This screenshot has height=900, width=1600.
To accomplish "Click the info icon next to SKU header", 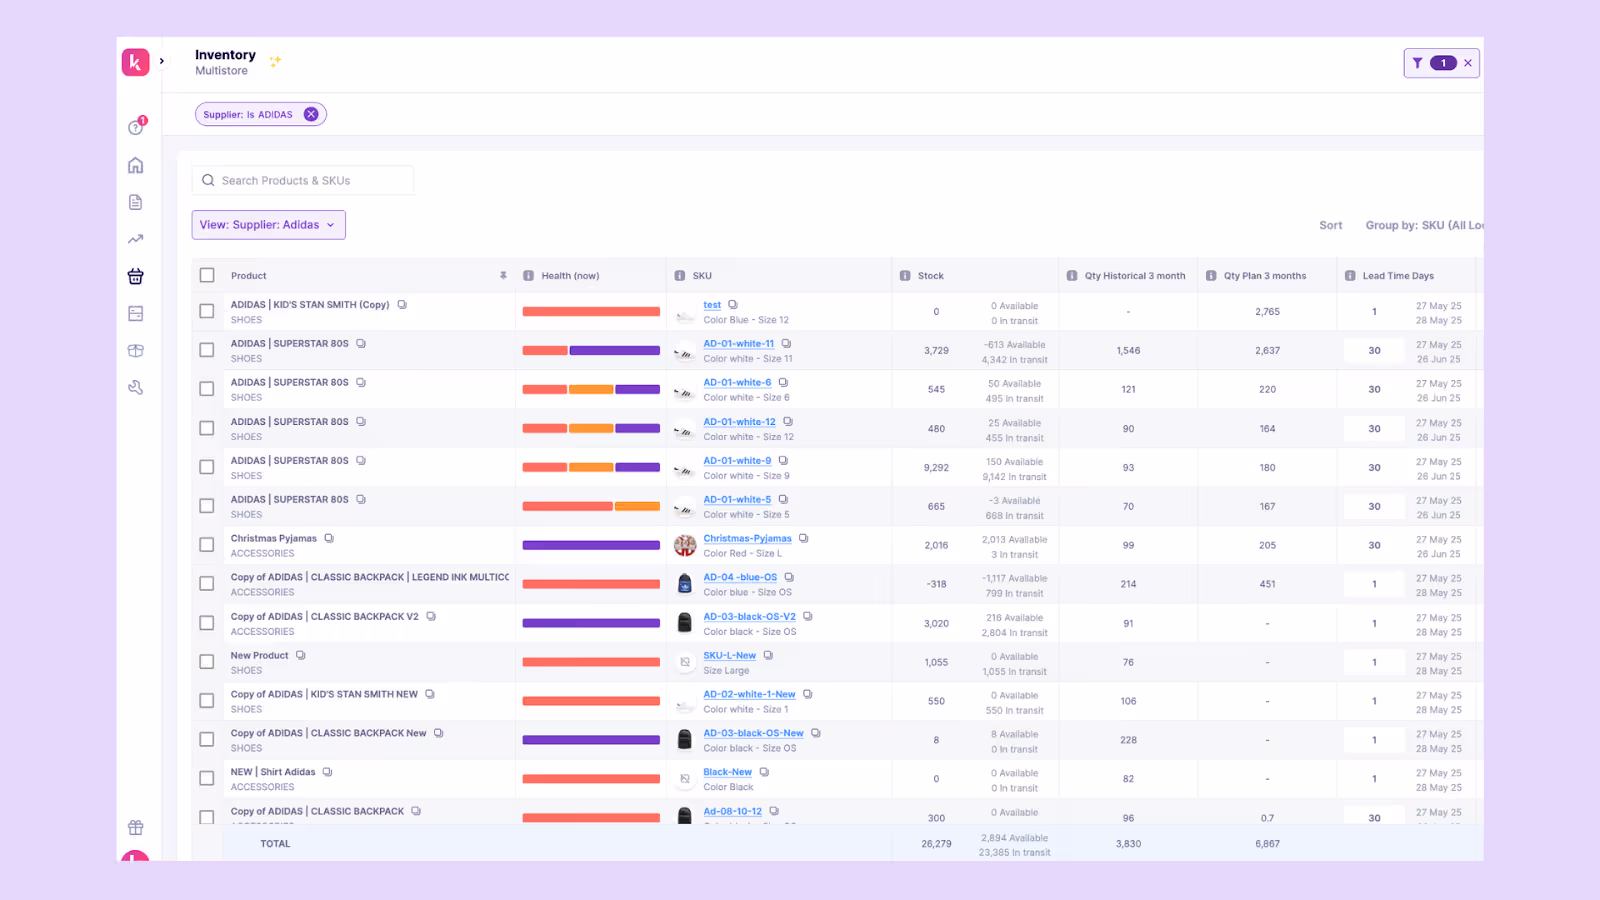I will pyautogui.click(x=680, y=276).
